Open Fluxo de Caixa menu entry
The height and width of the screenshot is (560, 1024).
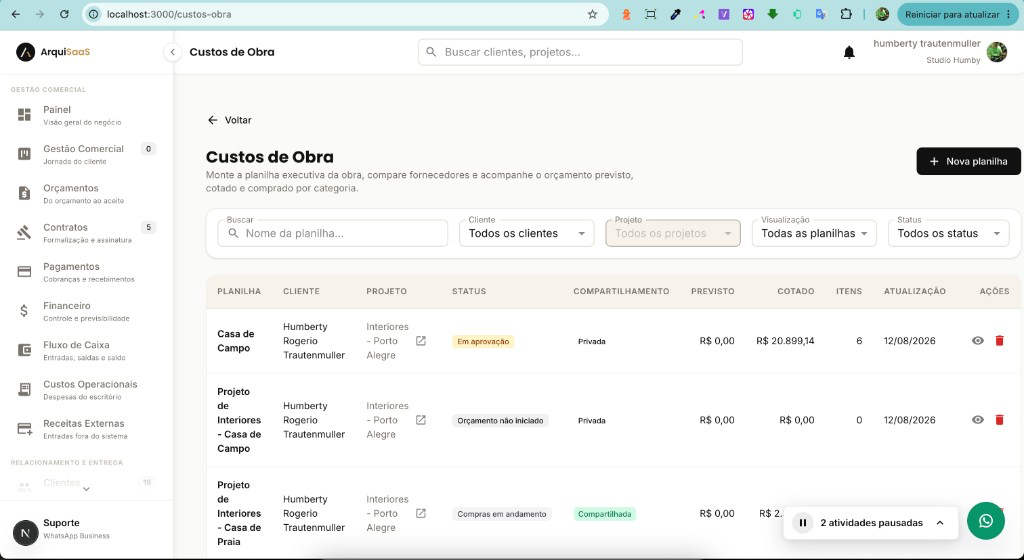coord(86,350)
